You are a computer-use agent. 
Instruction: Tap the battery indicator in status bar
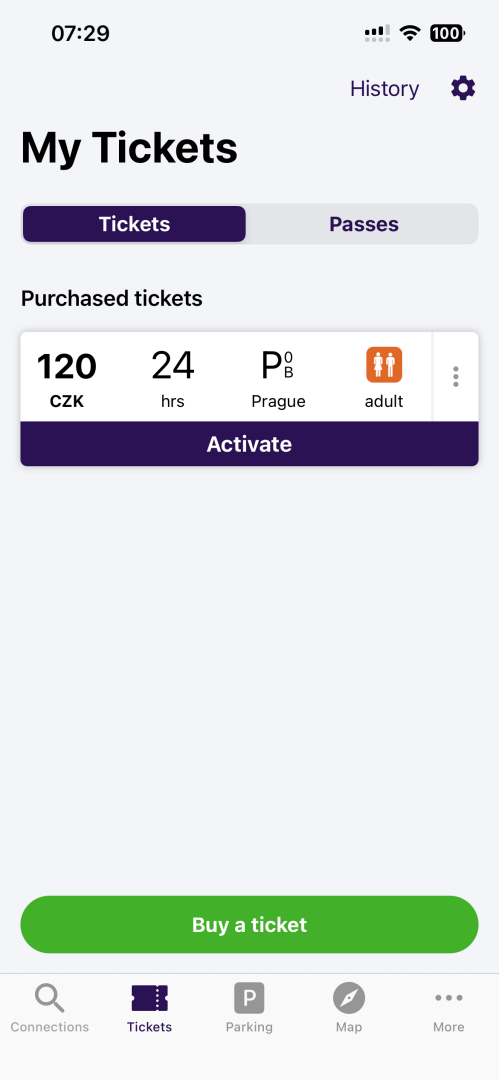point(447,32)
